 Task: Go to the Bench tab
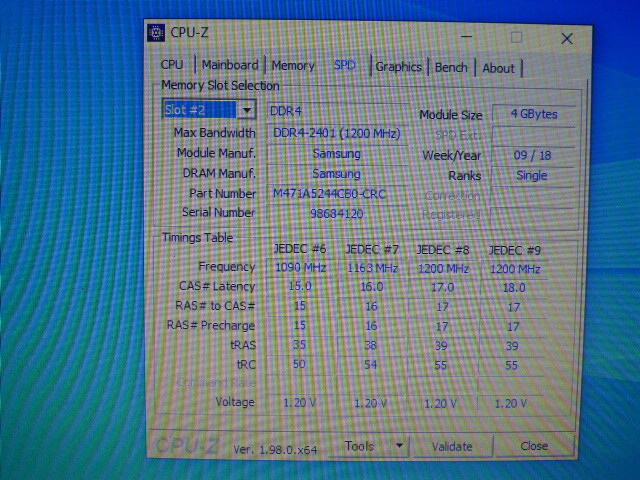coord(451,67)
